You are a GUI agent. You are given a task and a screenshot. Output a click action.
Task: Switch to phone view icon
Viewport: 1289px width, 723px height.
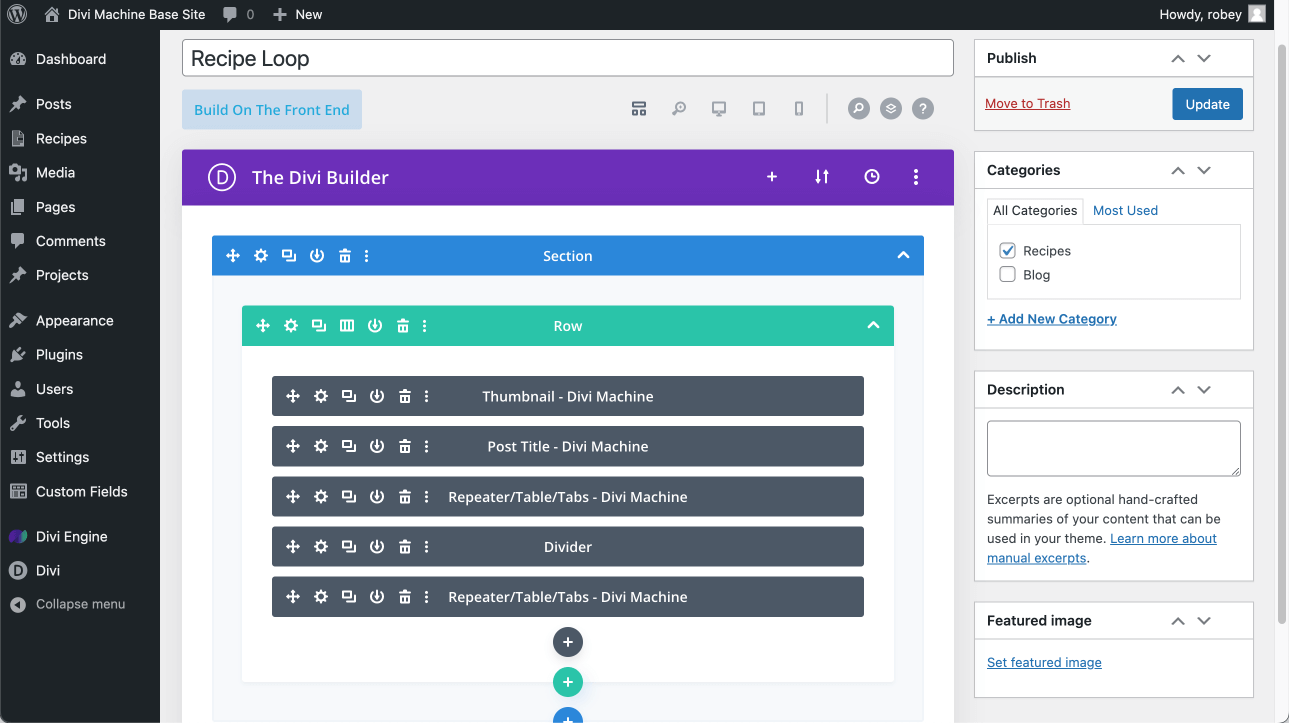[x=799, y=109]
